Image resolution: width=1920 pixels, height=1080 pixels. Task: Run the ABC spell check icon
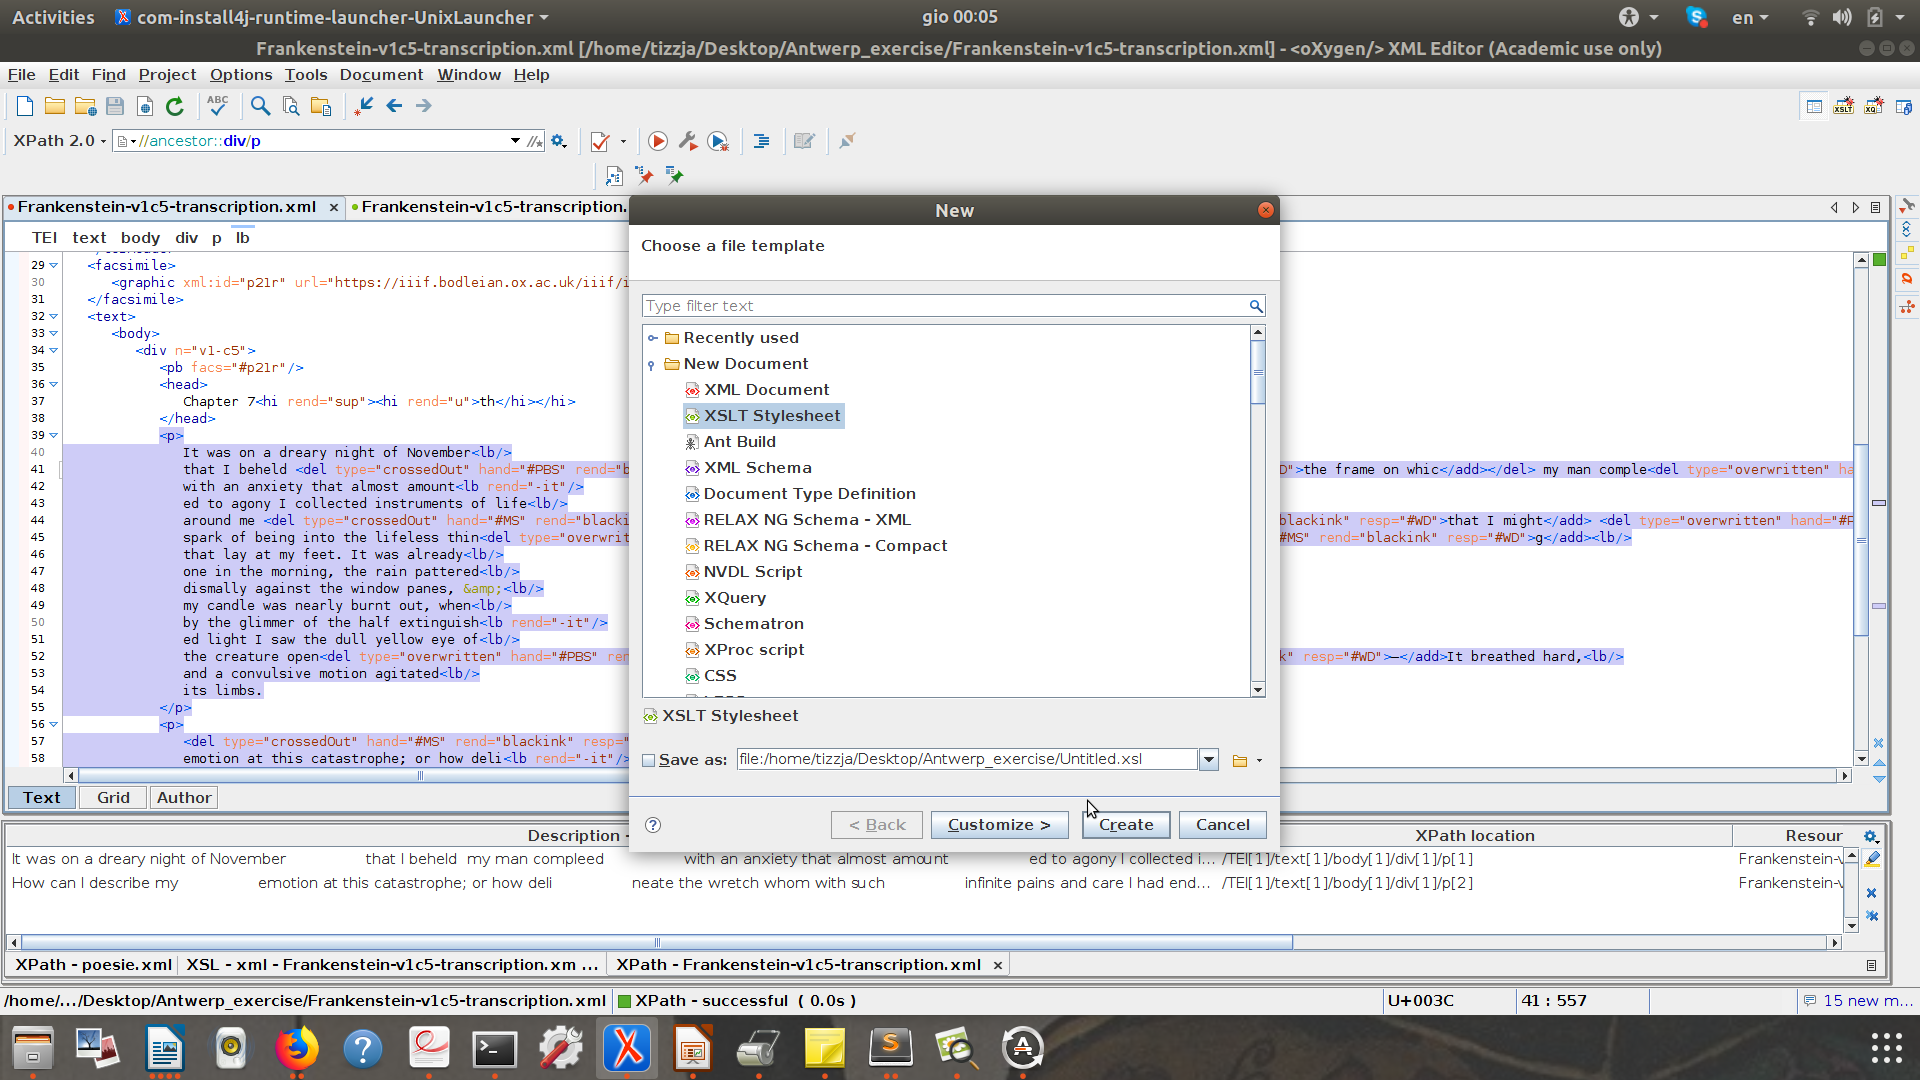coord(218,106)
